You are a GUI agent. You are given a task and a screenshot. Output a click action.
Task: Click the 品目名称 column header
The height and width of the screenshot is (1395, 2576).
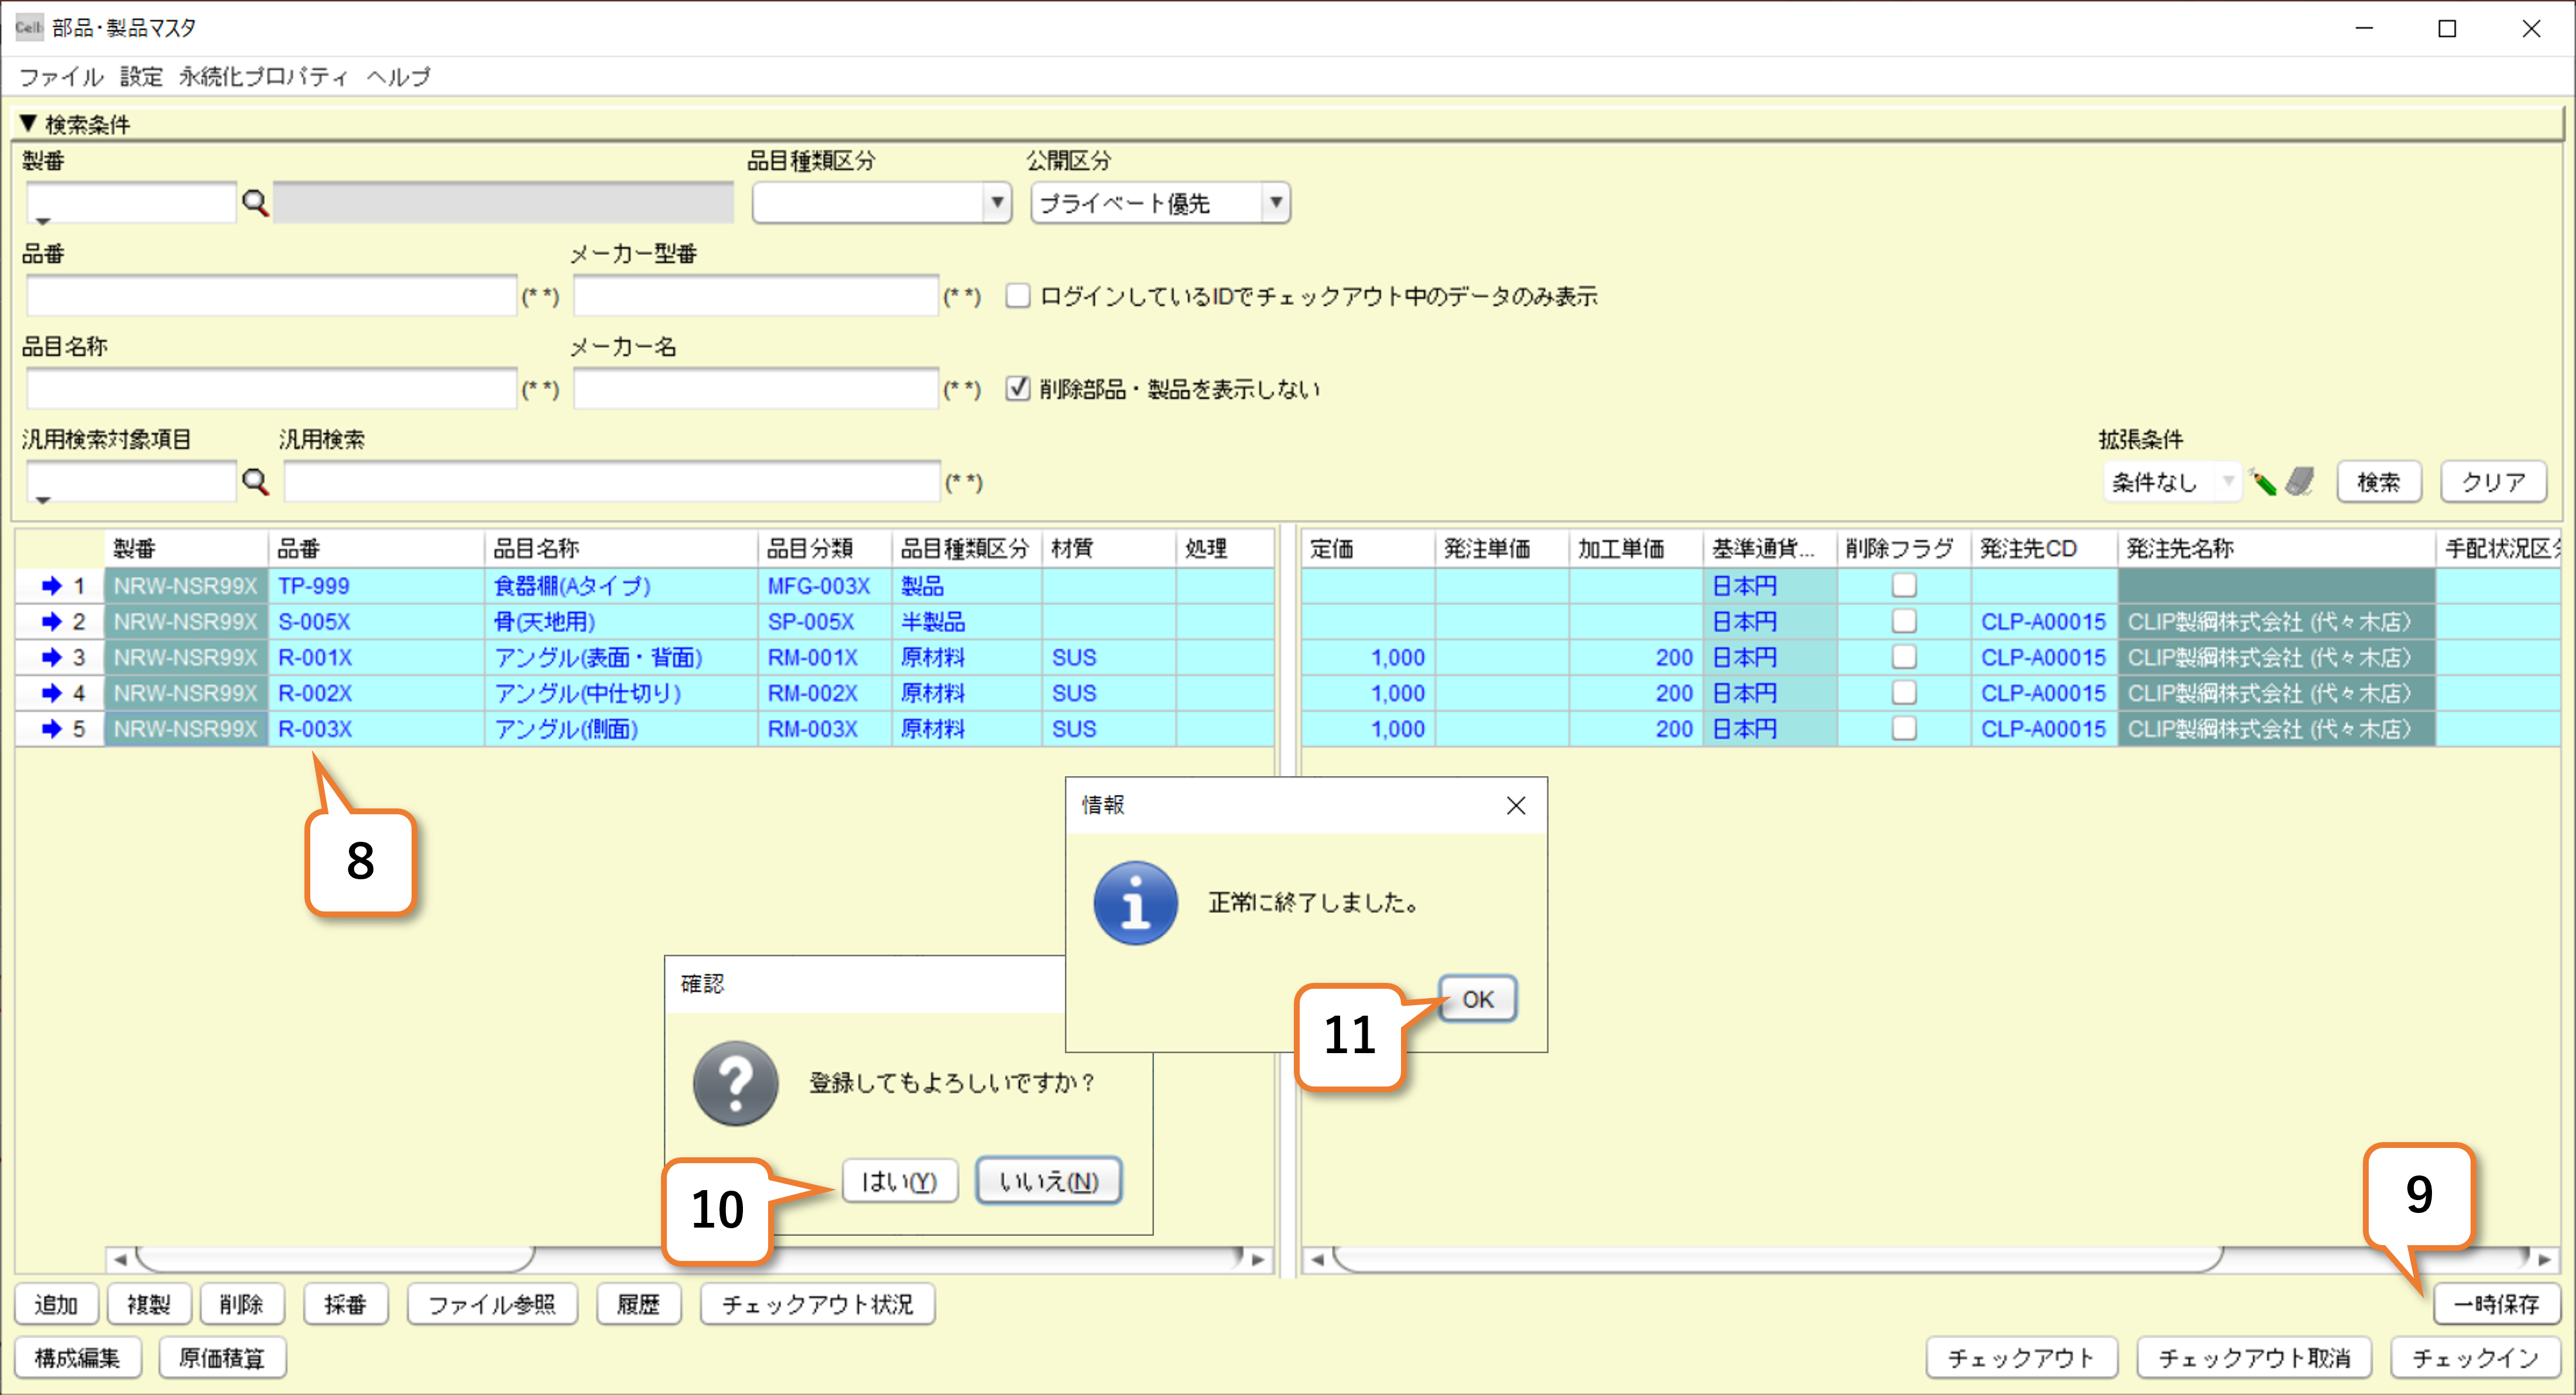(x=622, y=548)
